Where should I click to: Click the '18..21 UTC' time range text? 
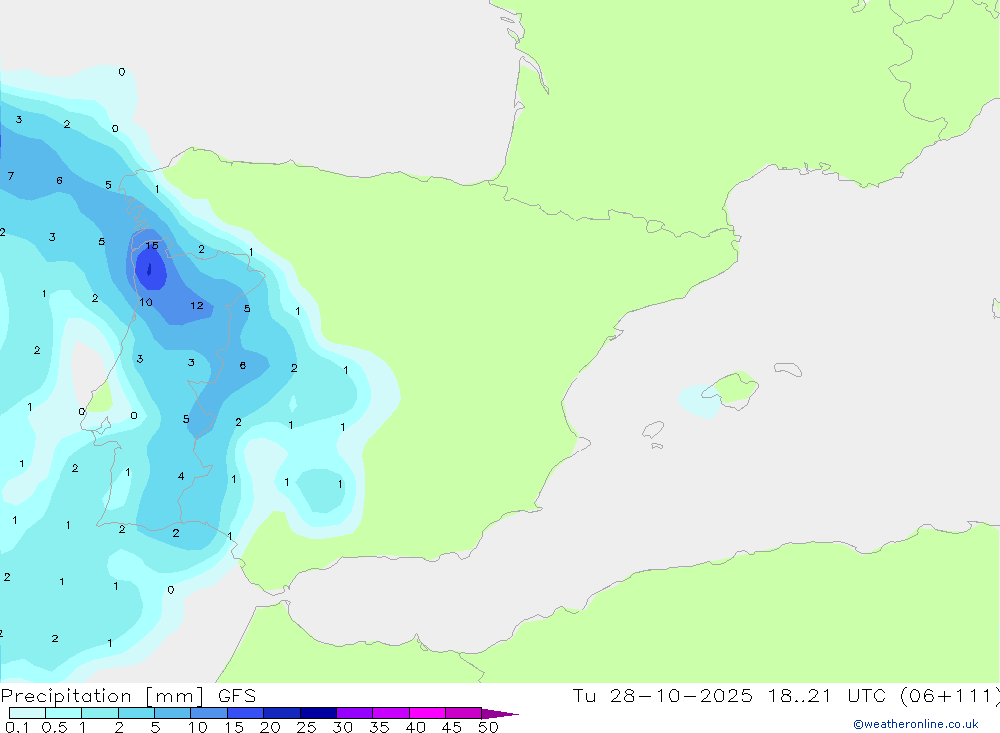[827, 696]
